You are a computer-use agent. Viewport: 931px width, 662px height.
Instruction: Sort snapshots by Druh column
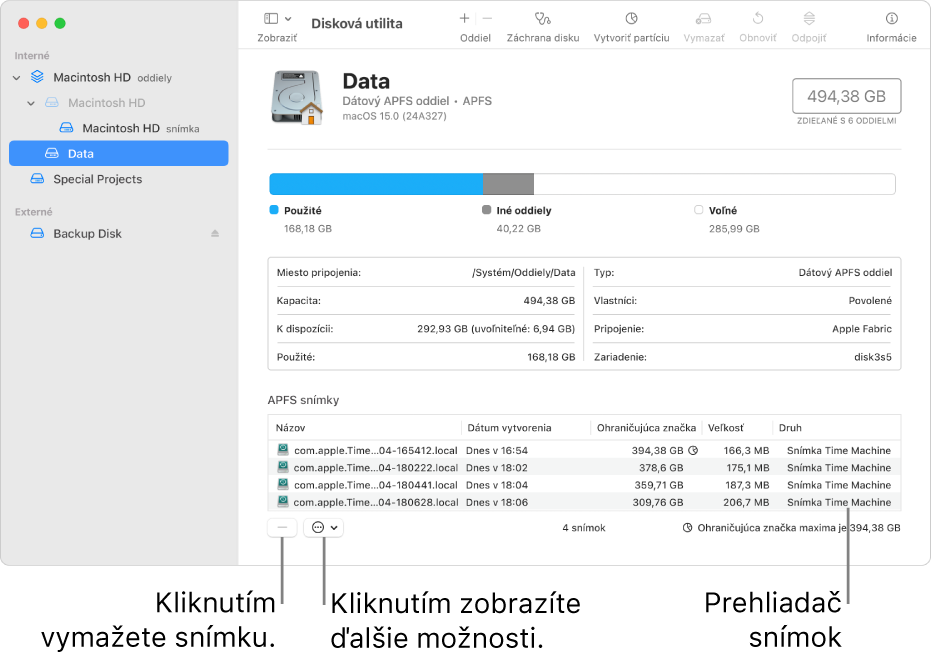click(837, 427)
